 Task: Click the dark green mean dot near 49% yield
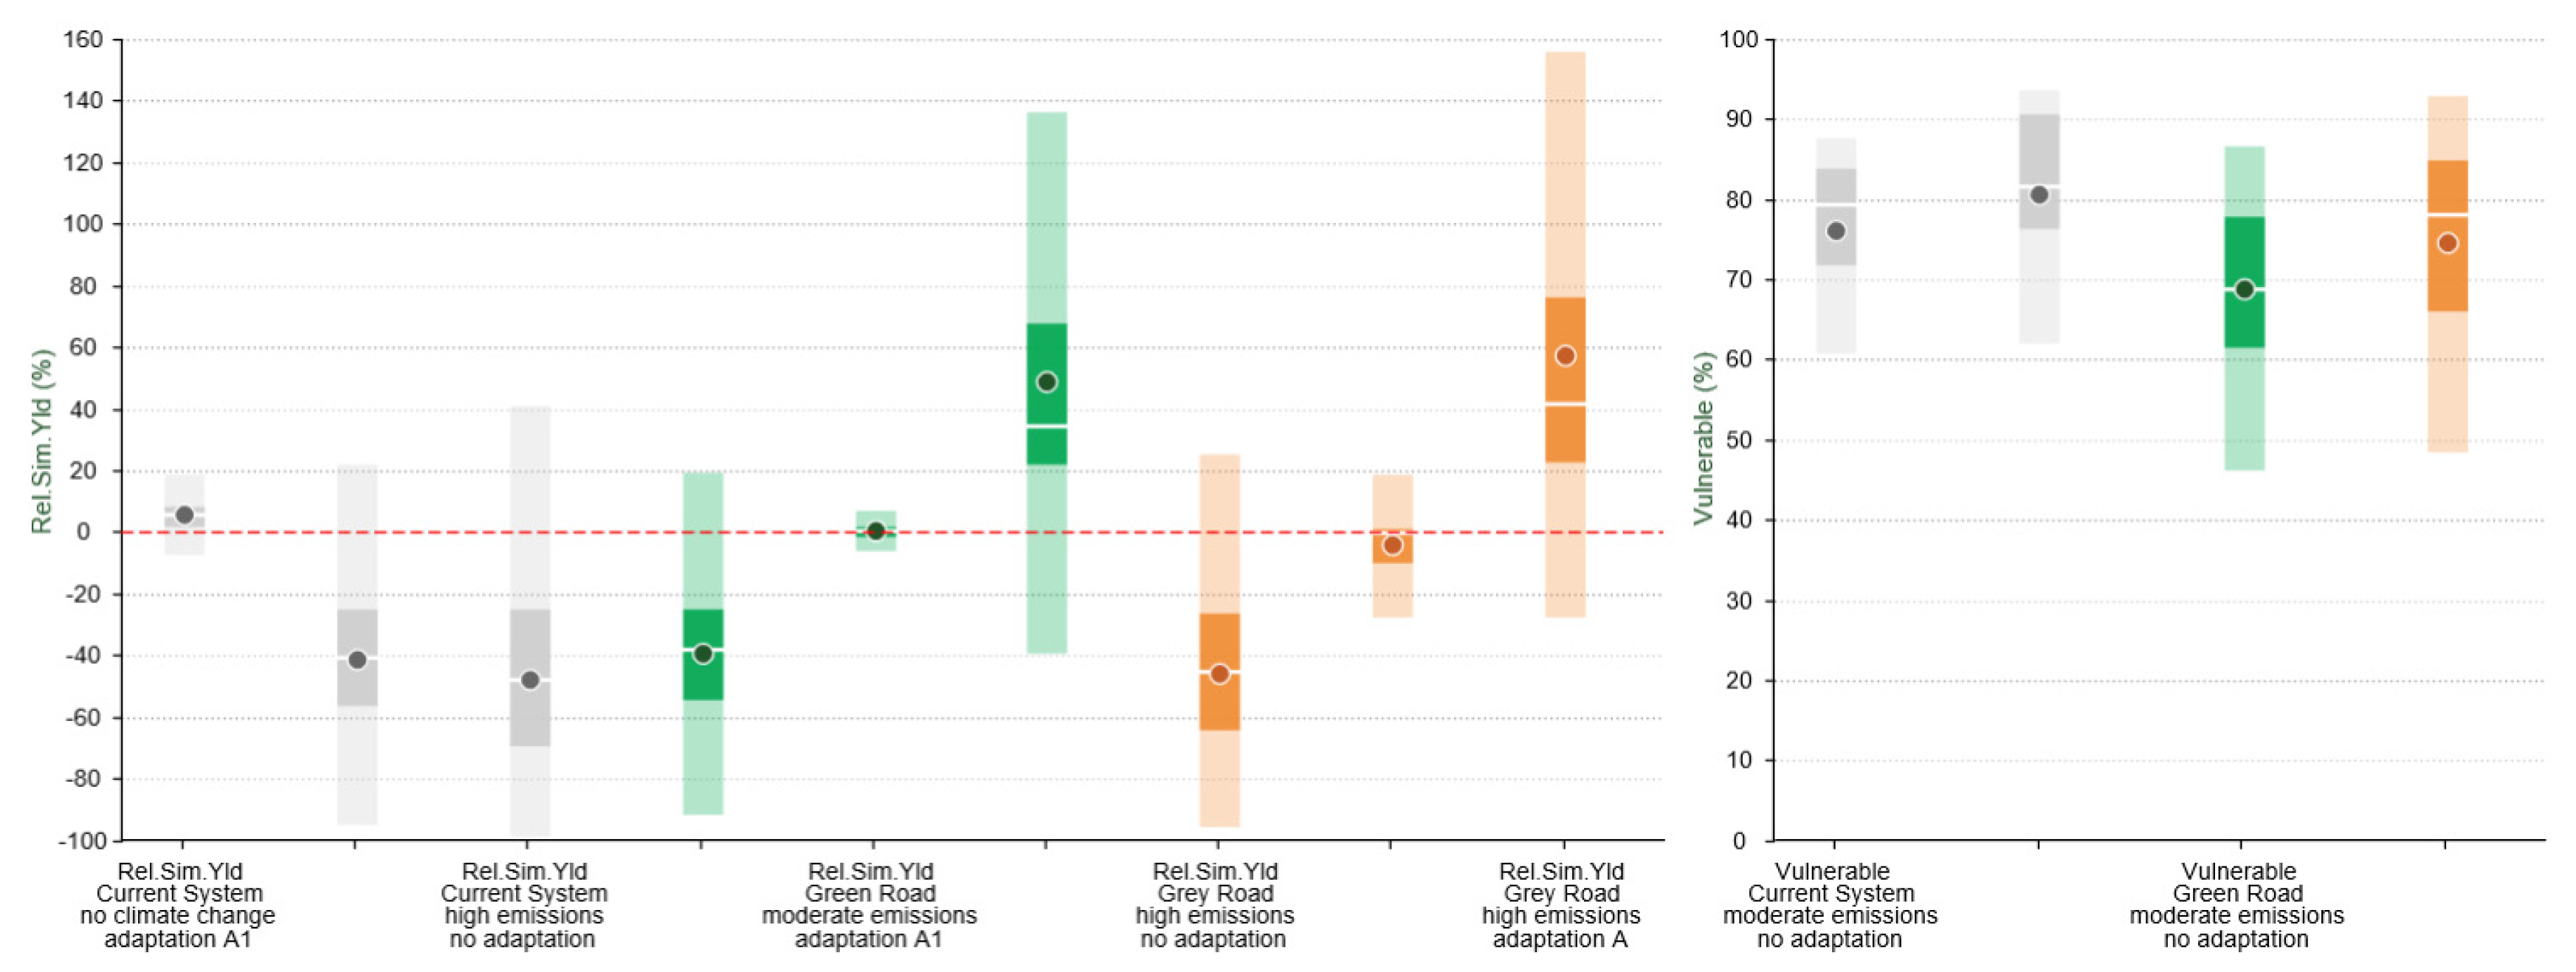point(1047,382)
